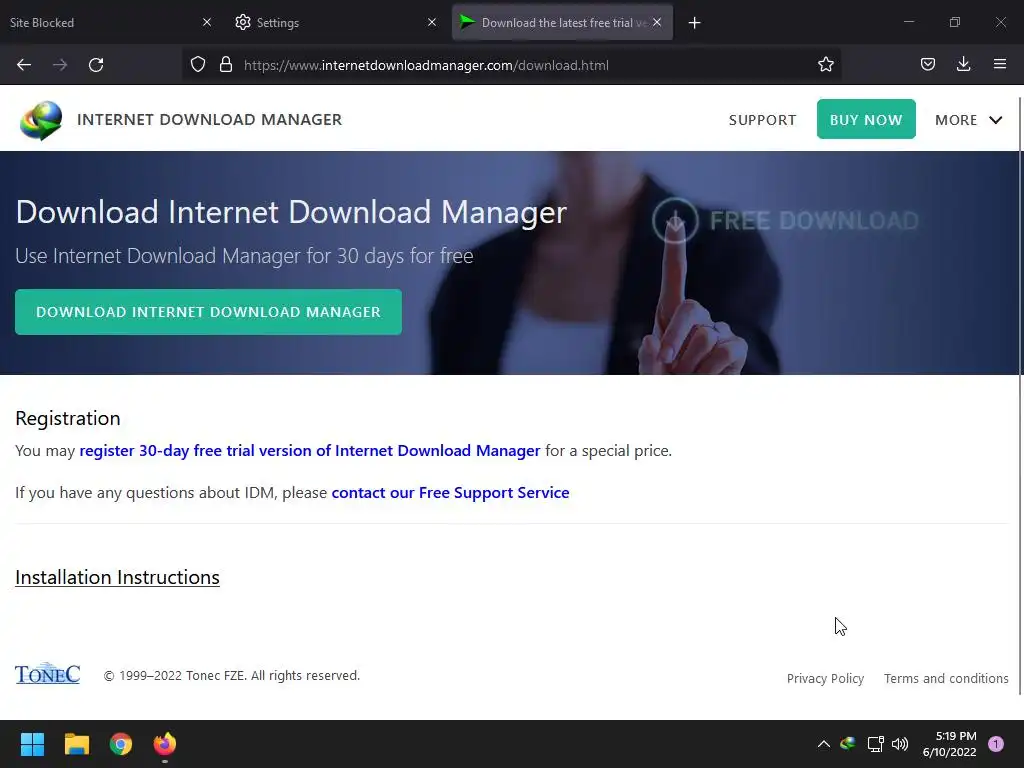Launch Google Chrome from the taskbar
Viewport: 1024px width, 768px height.
click(x=121, y=744)
